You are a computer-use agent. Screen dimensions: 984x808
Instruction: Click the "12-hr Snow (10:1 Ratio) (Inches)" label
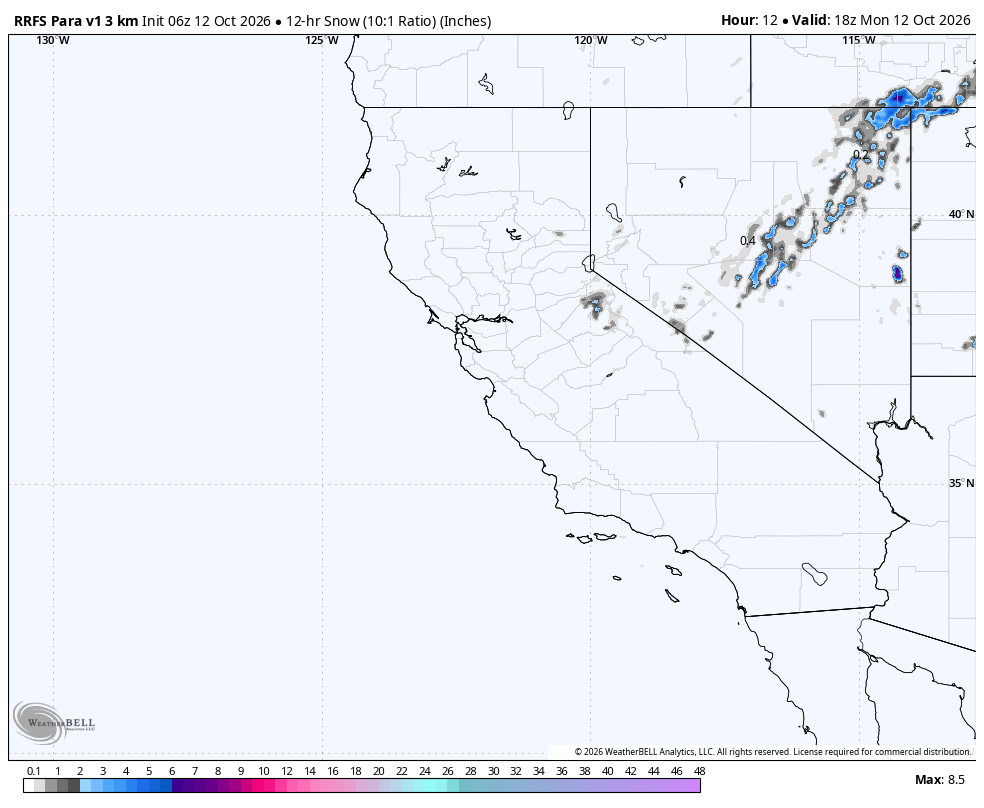click(x=388, y=21)
